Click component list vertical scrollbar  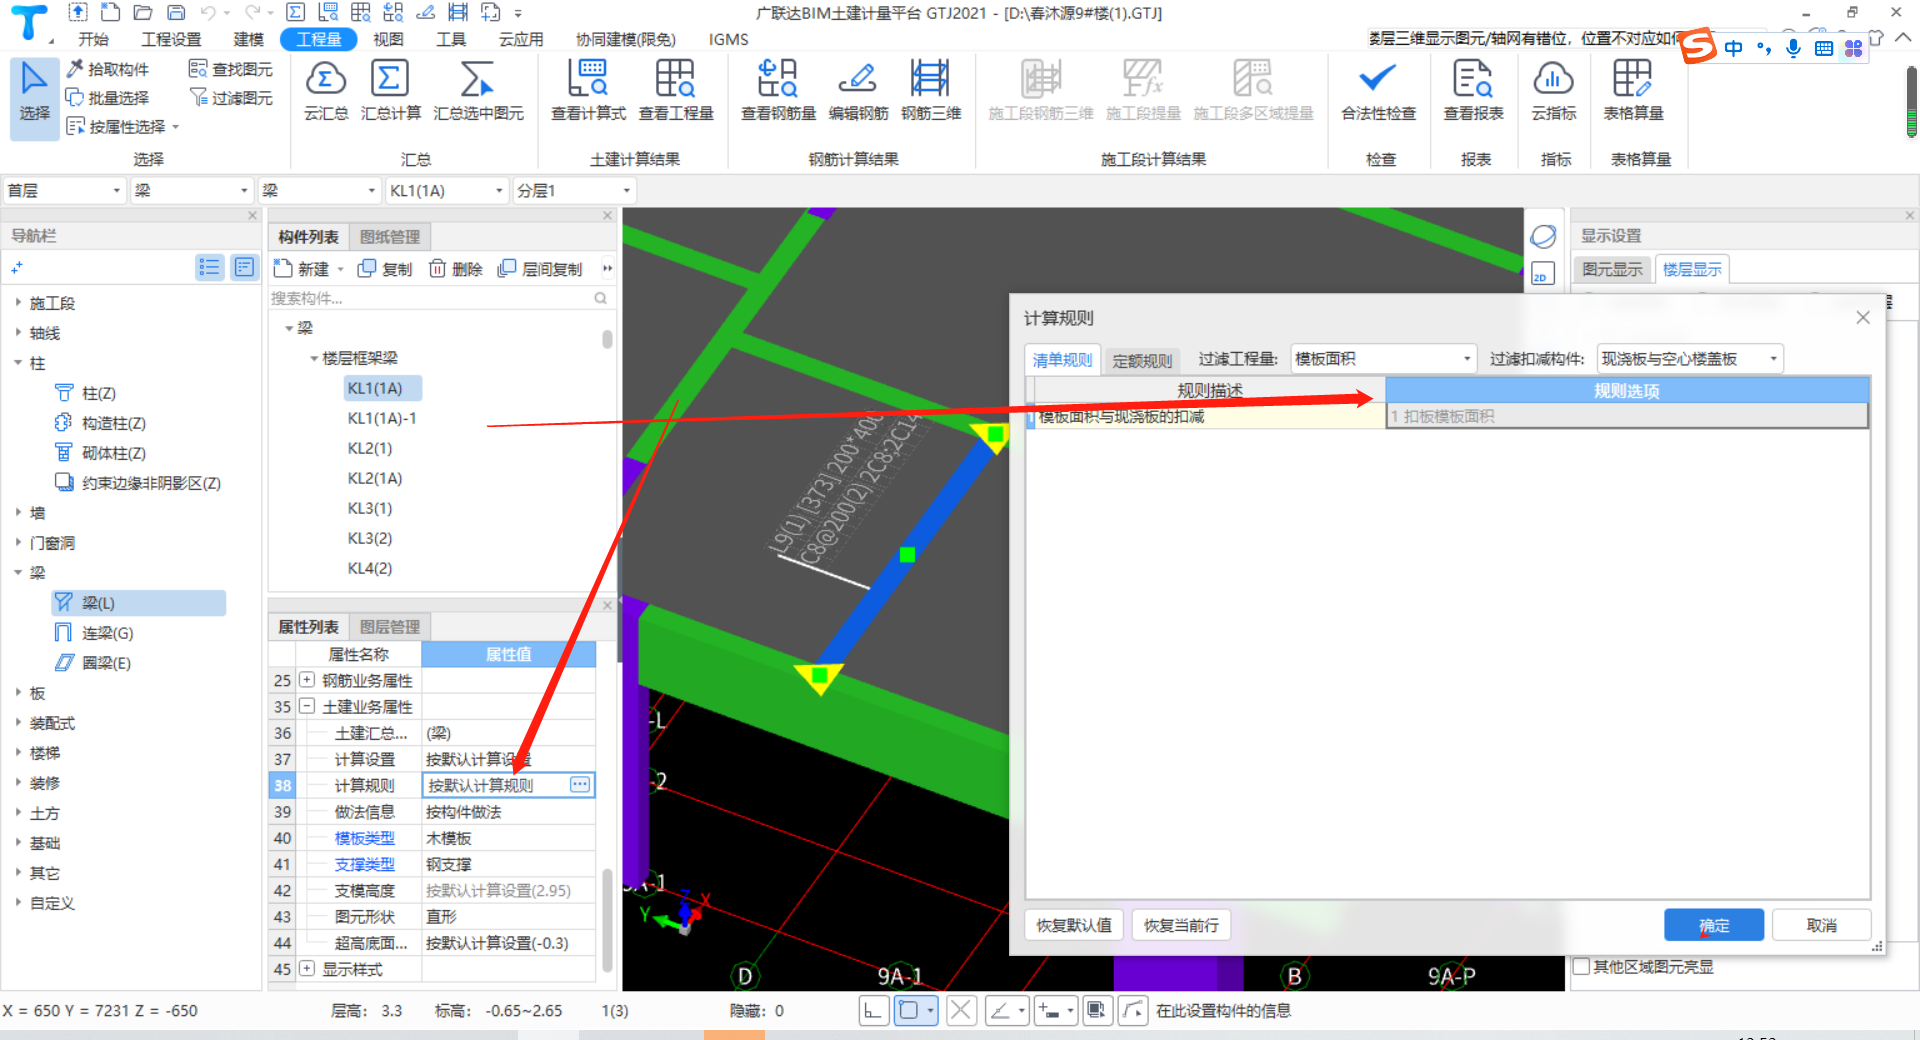pyautogui.click(x=607, y=340)
